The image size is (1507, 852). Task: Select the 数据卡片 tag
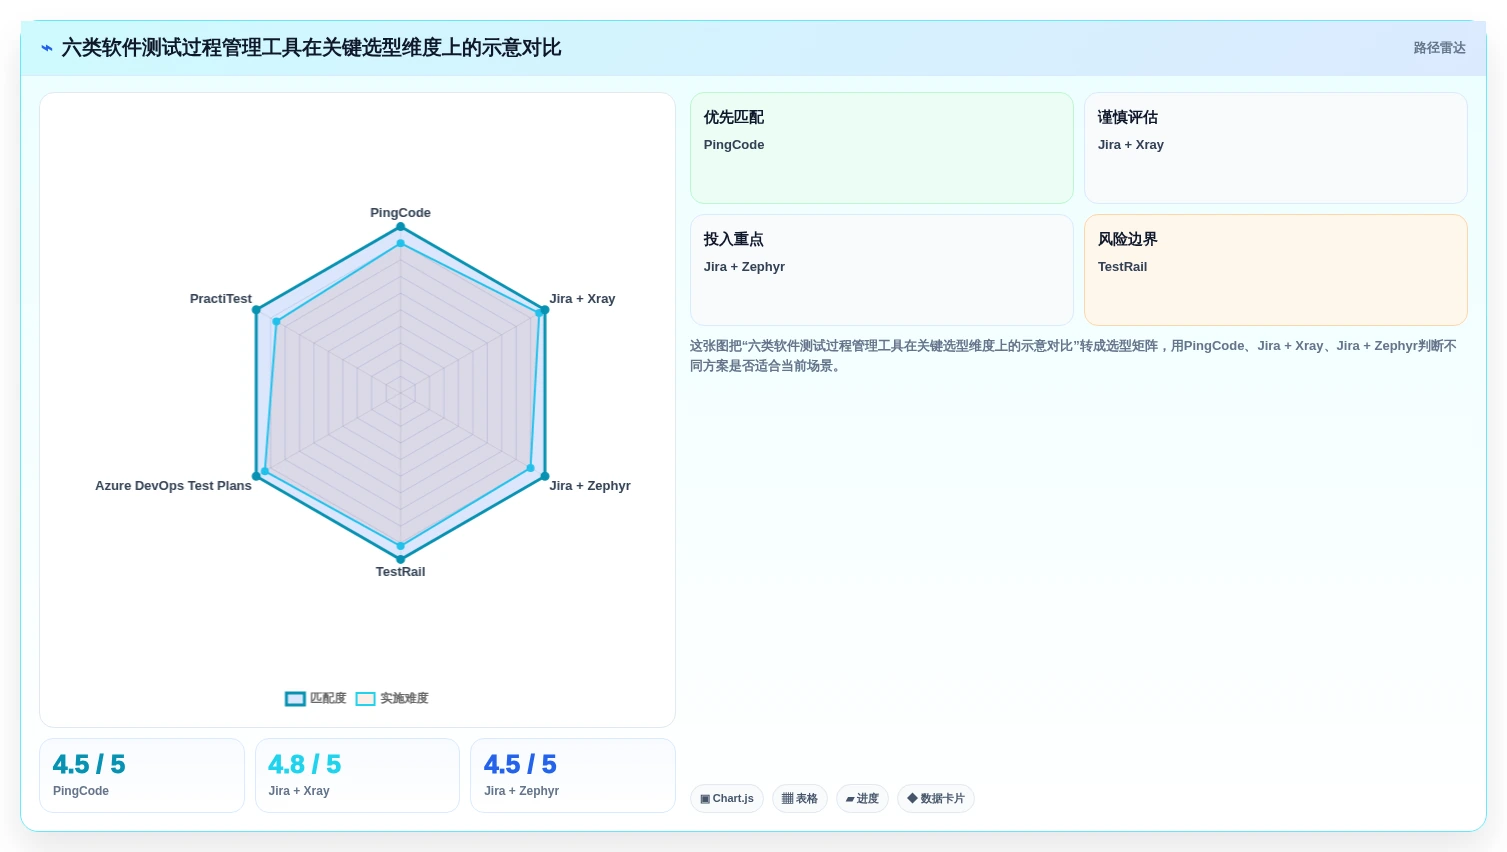[x=936, y=799]
